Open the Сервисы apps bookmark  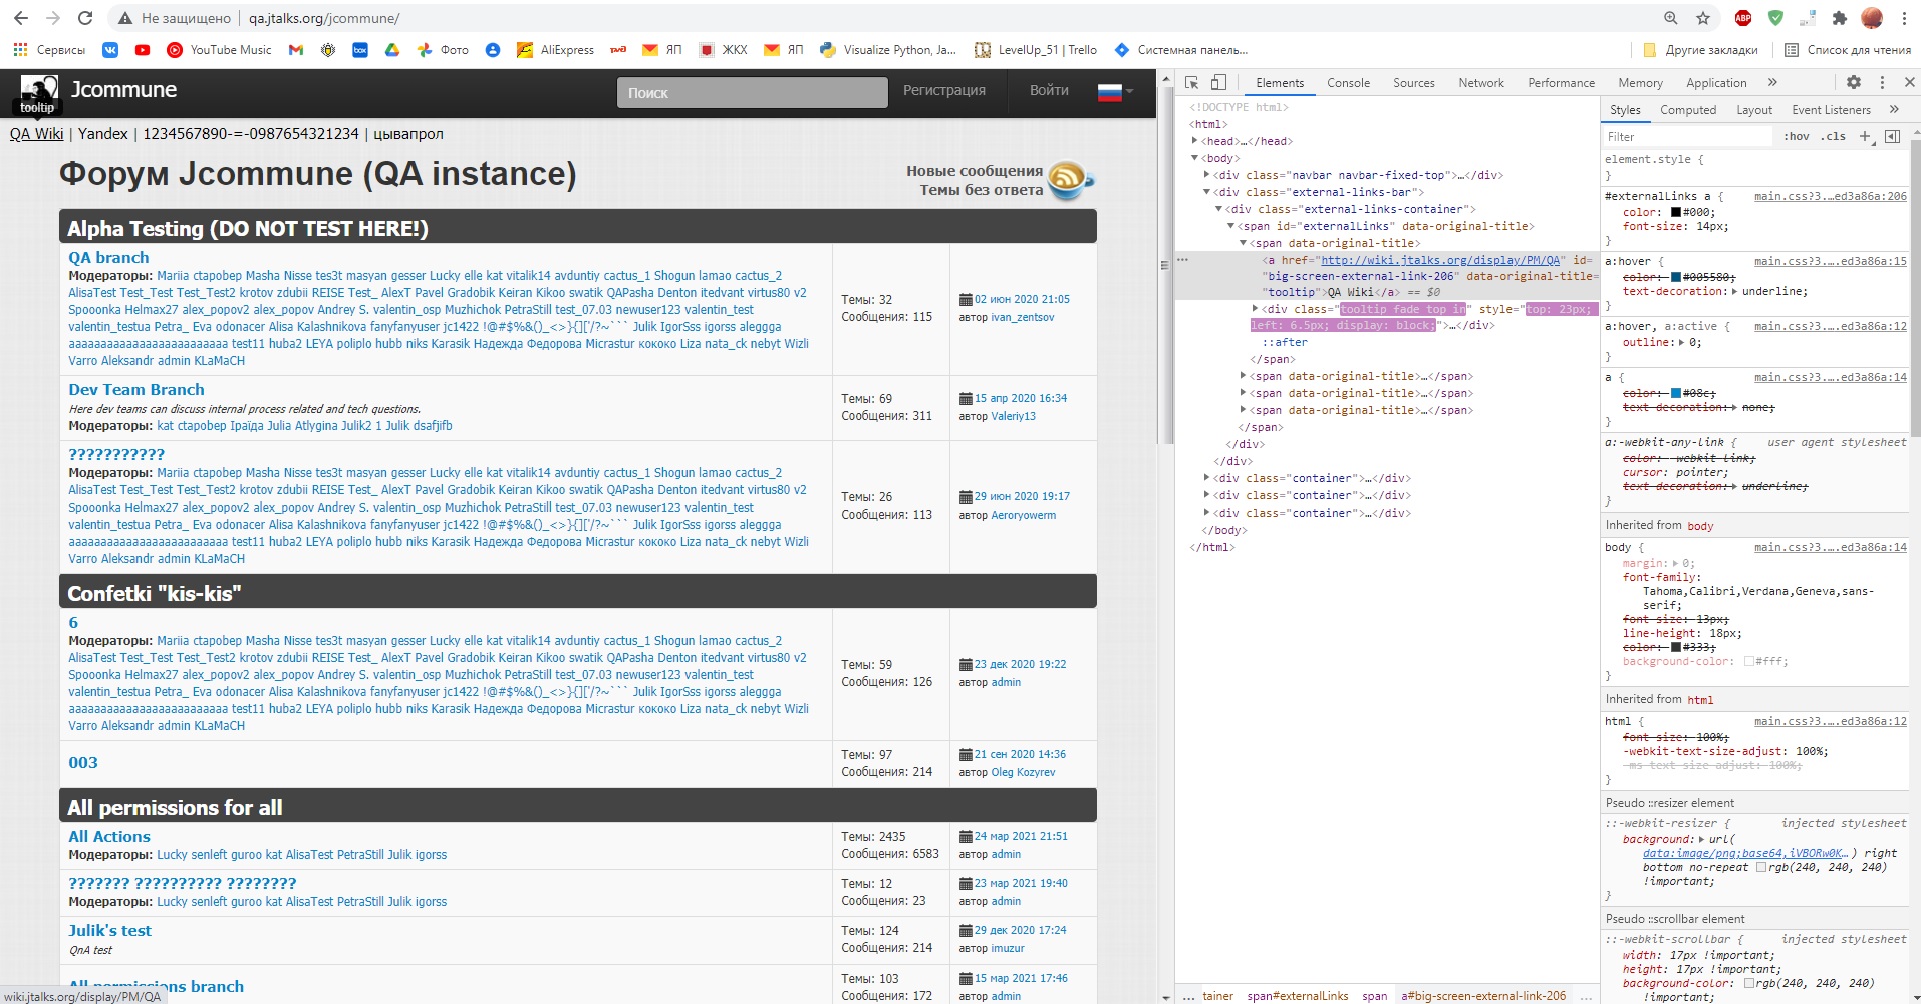pyautogui.click(x=49, y=50)
